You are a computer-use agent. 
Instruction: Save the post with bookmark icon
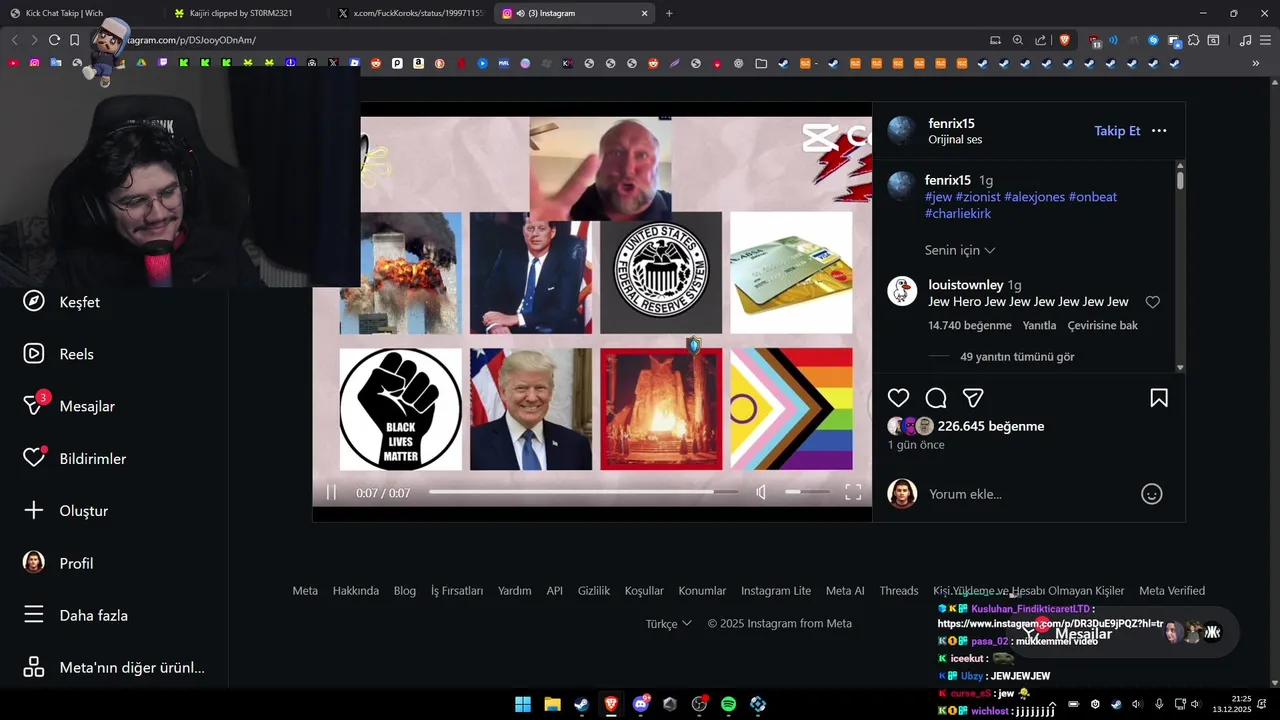coord(1159,398)
